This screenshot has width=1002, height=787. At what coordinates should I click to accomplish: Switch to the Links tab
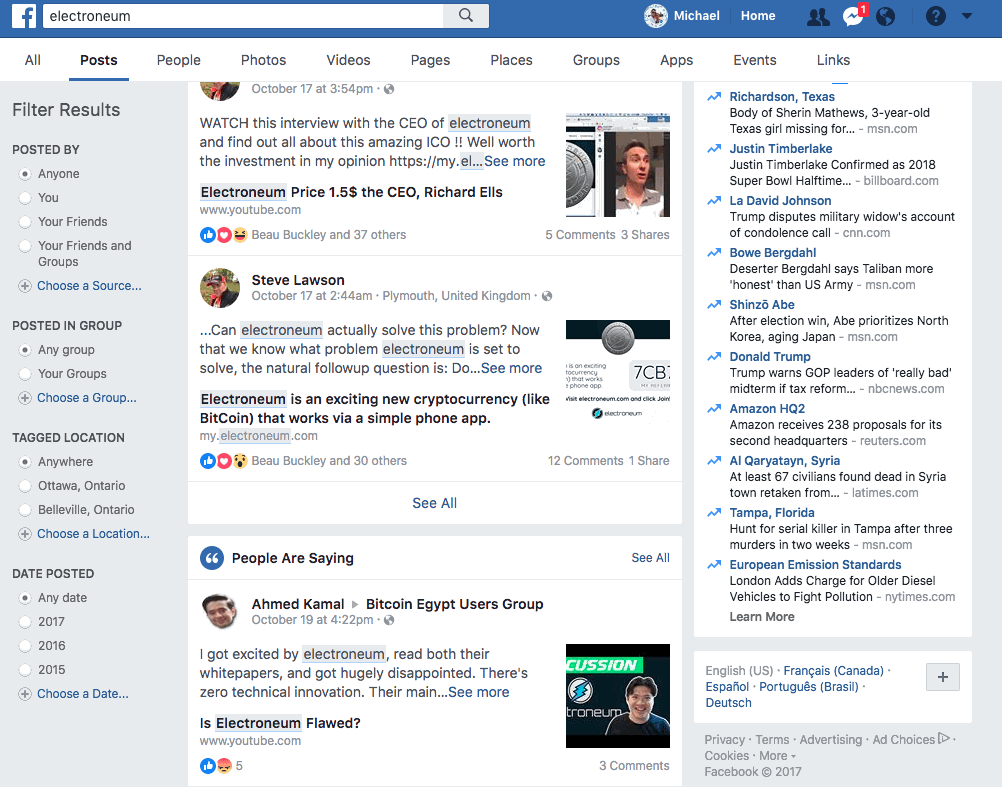tap(833, 60)
